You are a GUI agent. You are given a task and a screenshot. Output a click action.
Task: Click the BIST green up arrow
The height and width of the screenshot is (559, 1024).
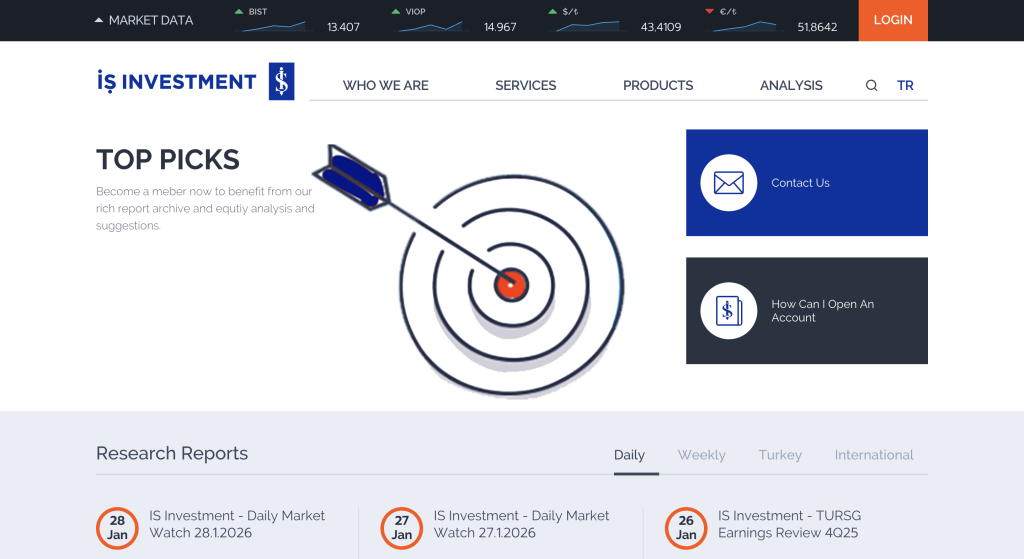click(239, 12)
